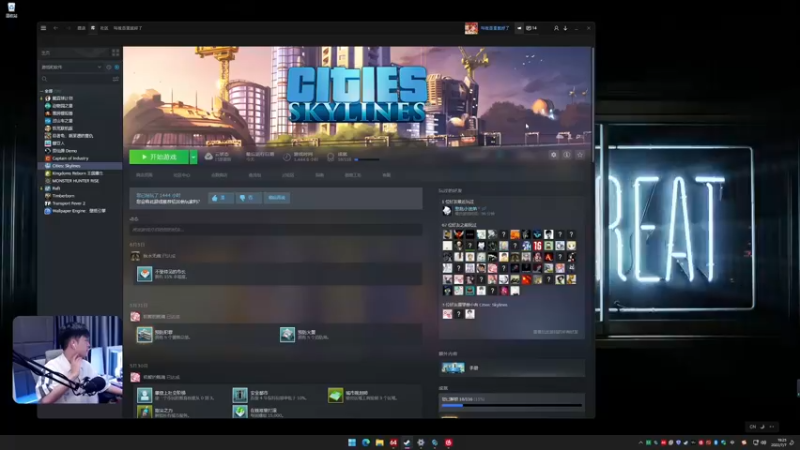The image size is (800, 450).
Task: Open the 客服 support tab
Action: (x=386, y=175)
